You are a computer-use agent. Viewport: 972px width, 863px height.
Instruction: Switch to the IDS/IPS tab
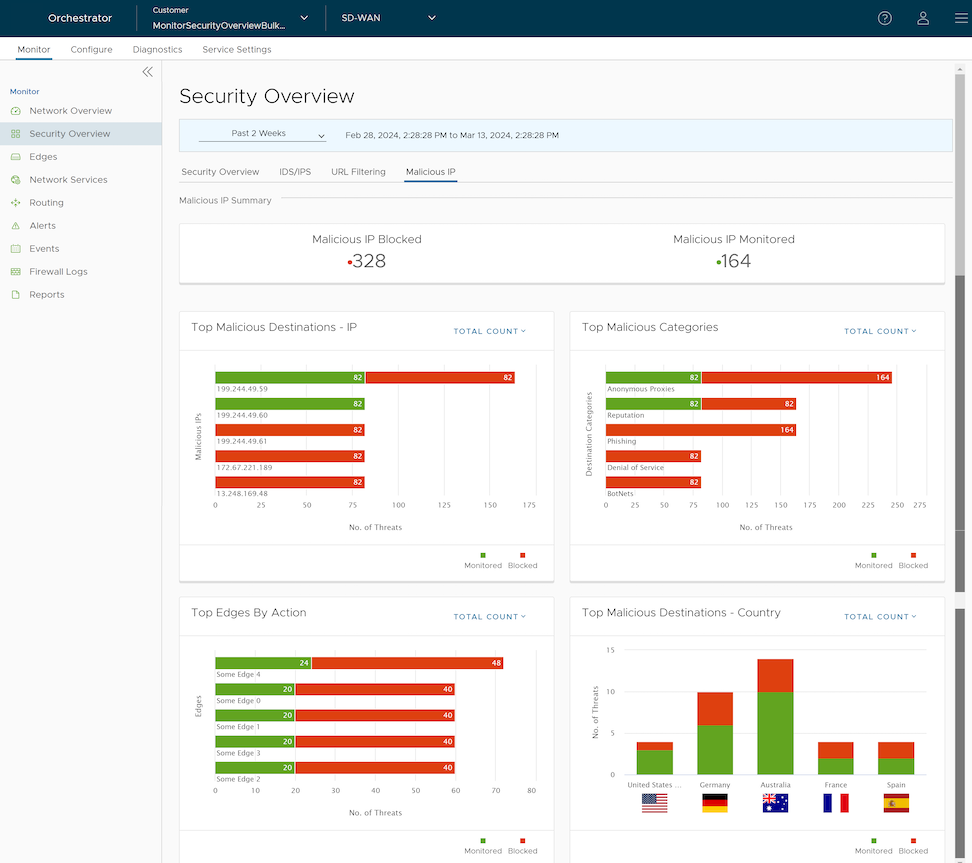point(295,172)
